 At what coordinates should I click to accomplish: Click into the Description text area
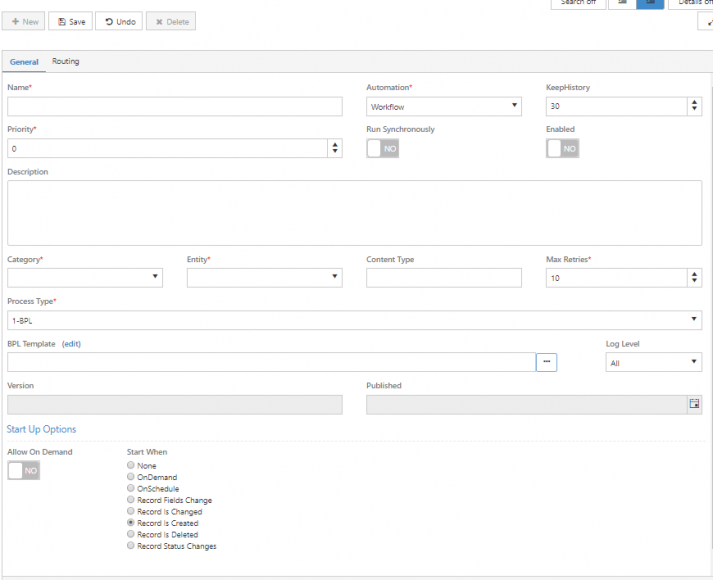coord(354,213)
